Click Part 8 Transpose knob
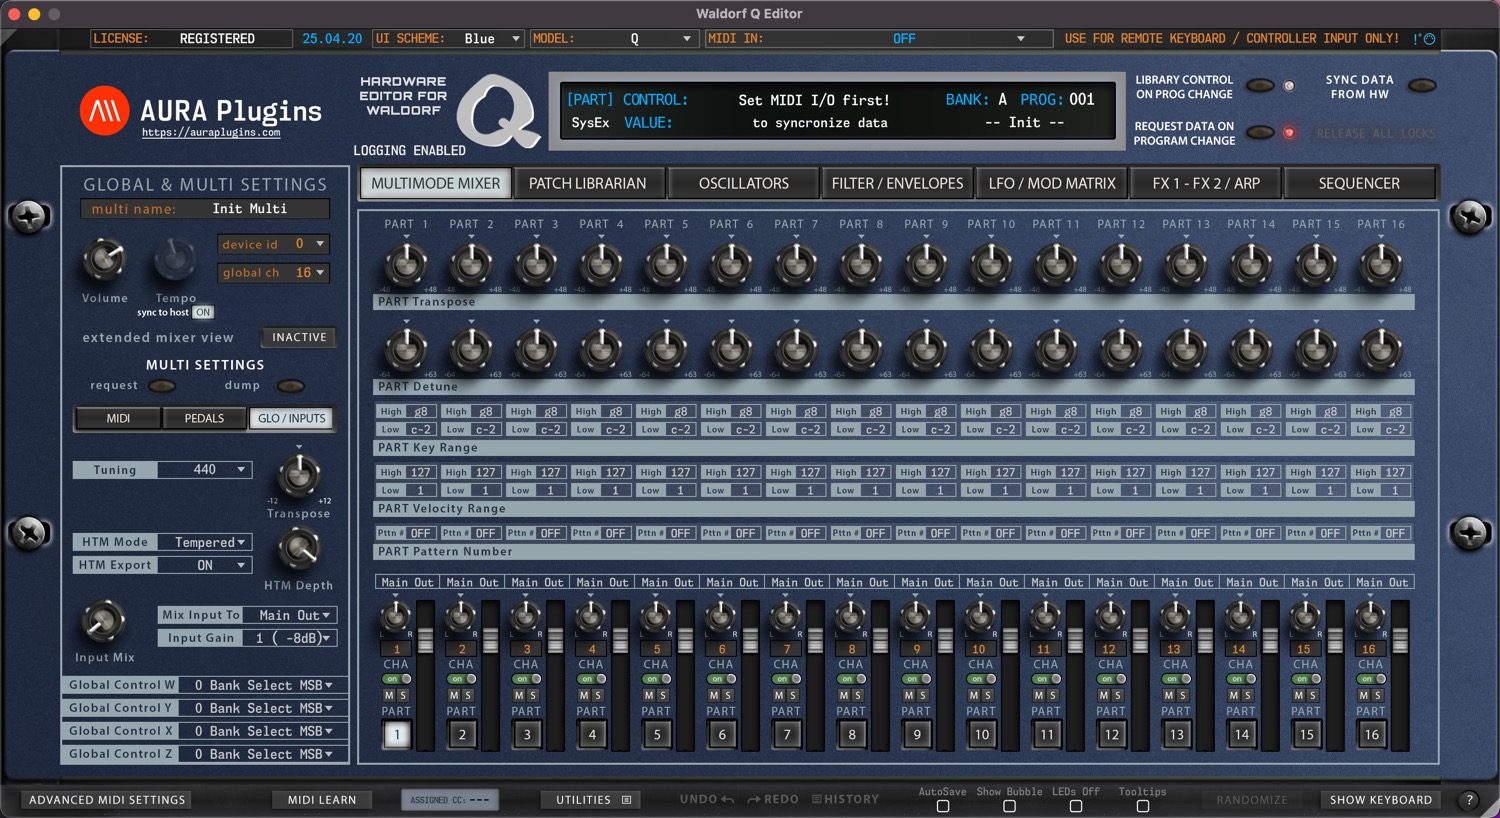The width and height of the screenshot is (1500, 818). (860, 264)
